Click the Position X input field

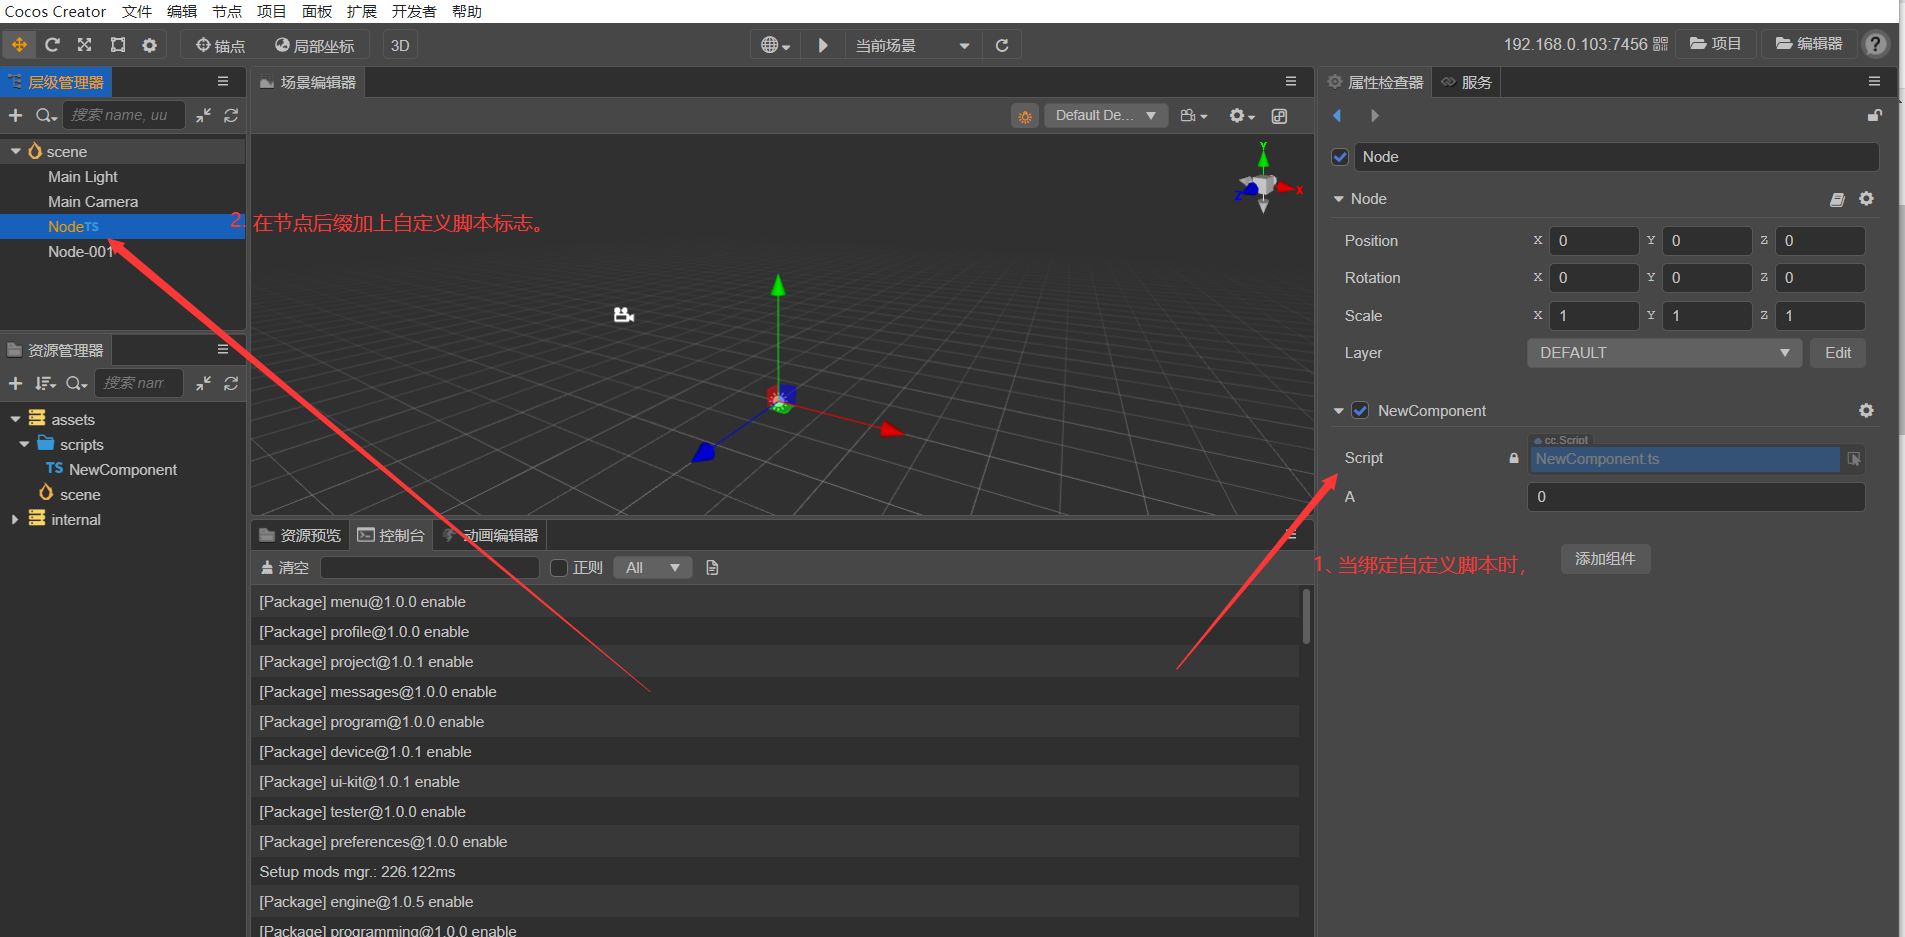pyautogui.click(x=1592, y=241)
